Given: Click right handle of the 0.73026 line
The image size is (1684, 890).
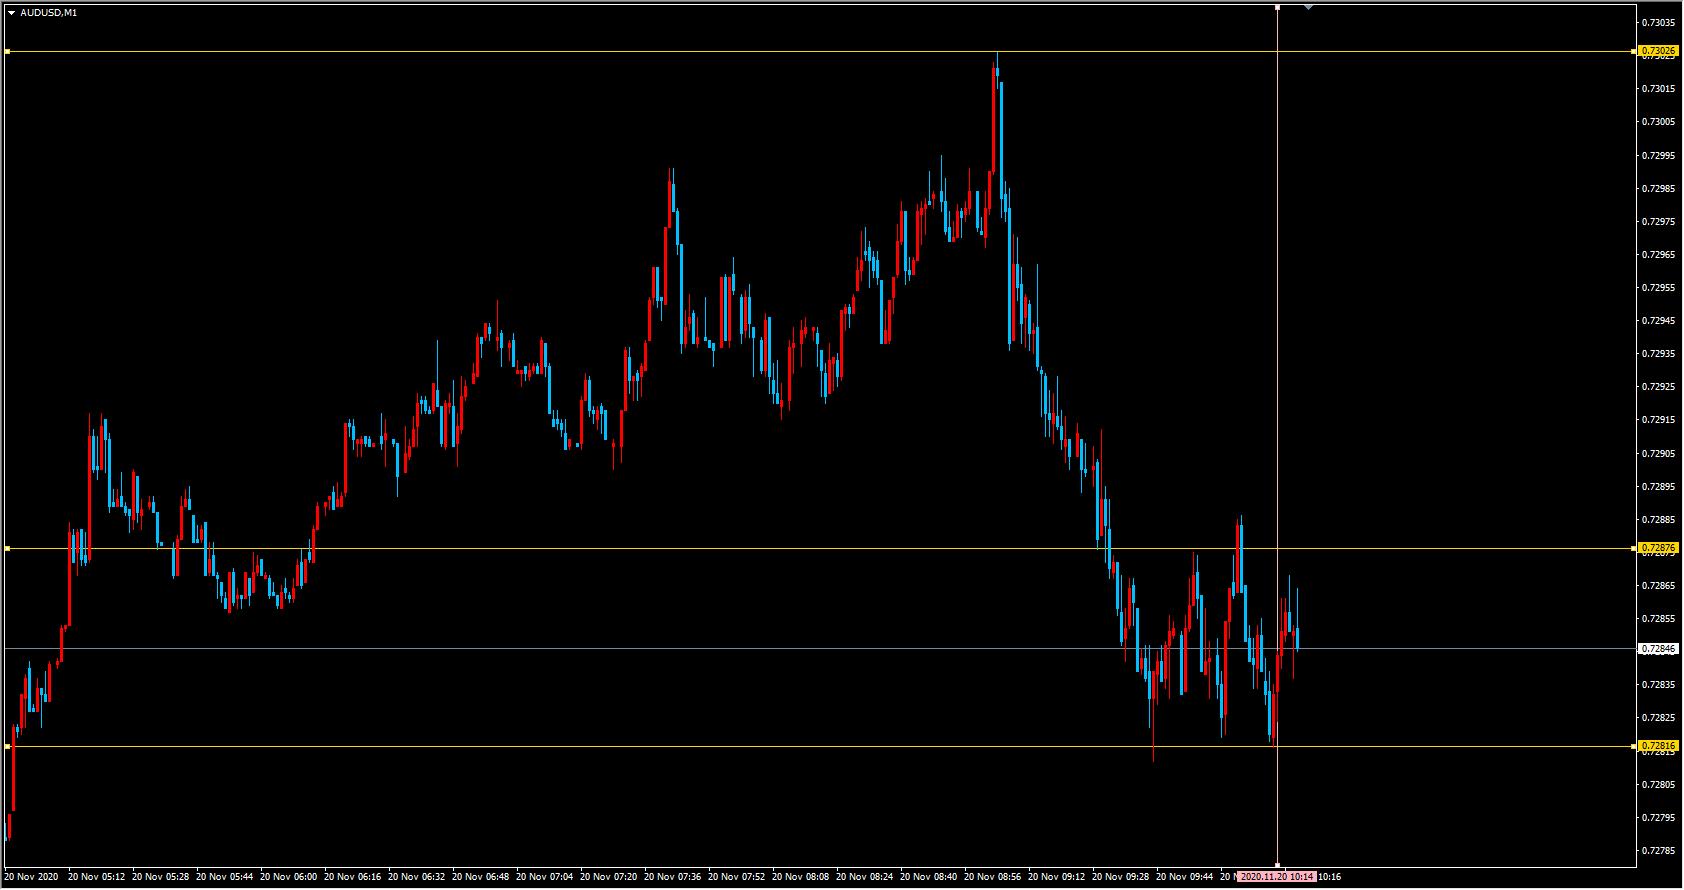Looking at the screenshot, I should click(x=1635, y=51).
